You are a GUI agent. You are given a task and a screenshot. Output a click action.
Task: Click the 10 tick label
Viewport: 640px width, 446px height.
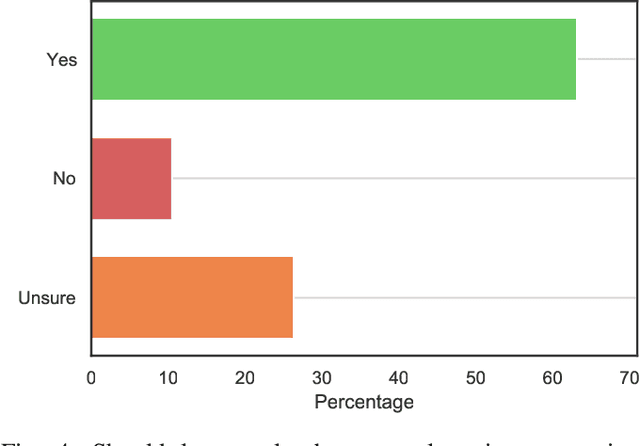pos(168,377)
